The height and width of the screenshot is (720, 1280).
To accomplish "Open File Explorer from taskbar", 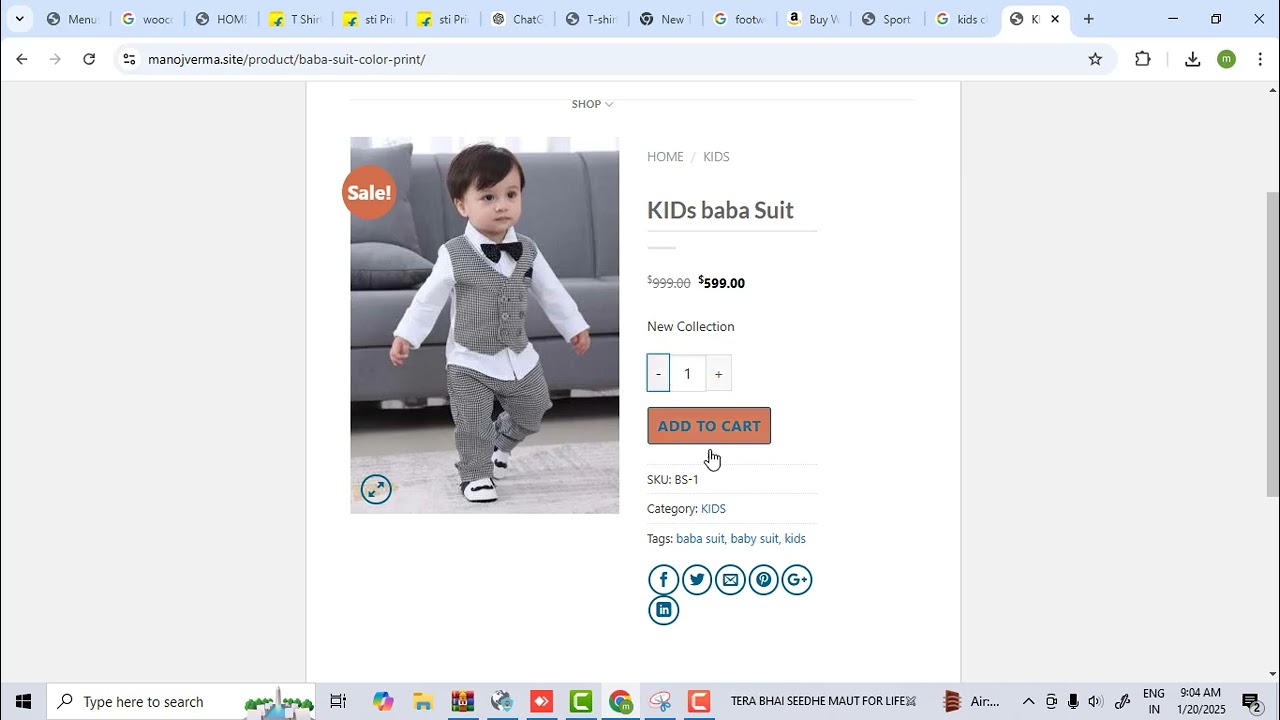I will point(423,701).
